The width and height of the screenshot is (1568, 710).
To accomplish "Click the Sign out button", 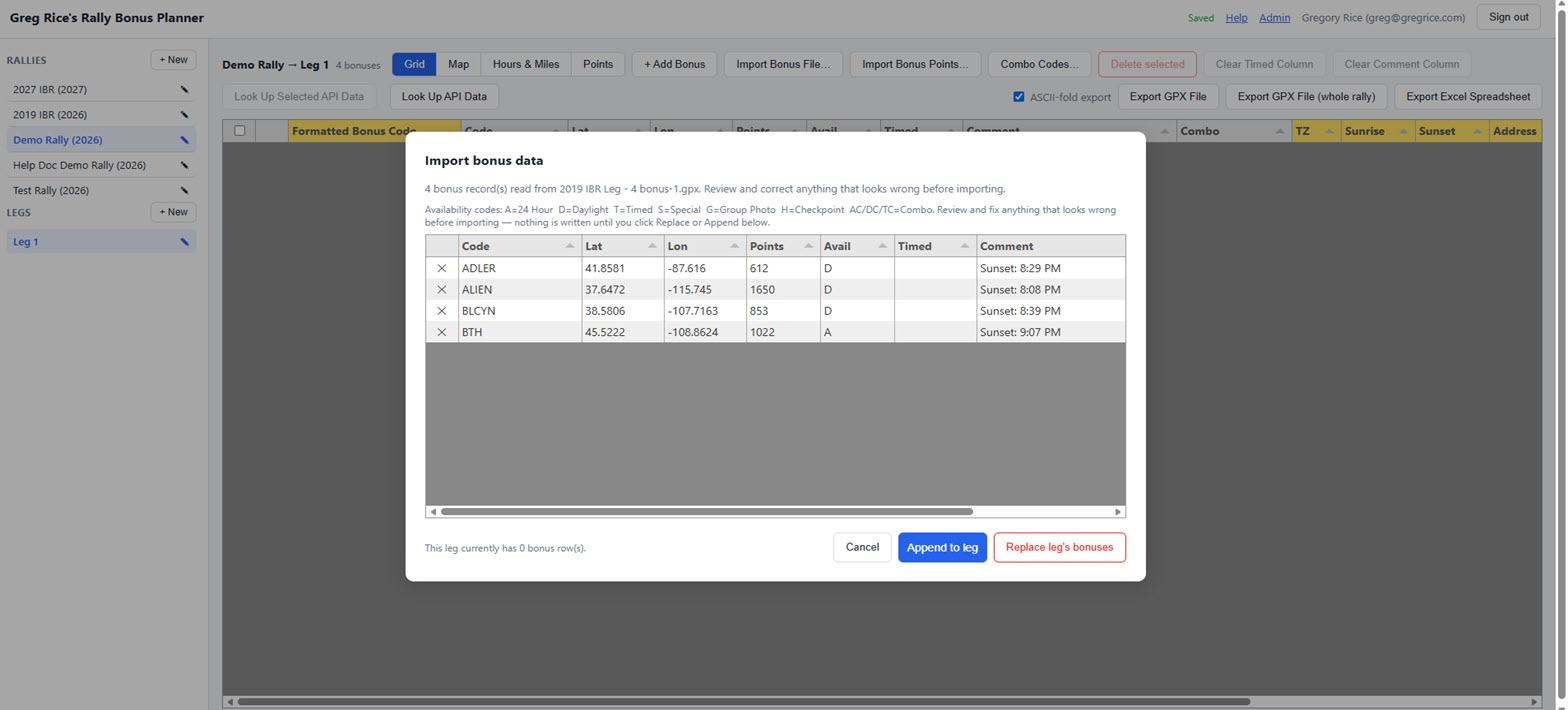I will 1508,17.
